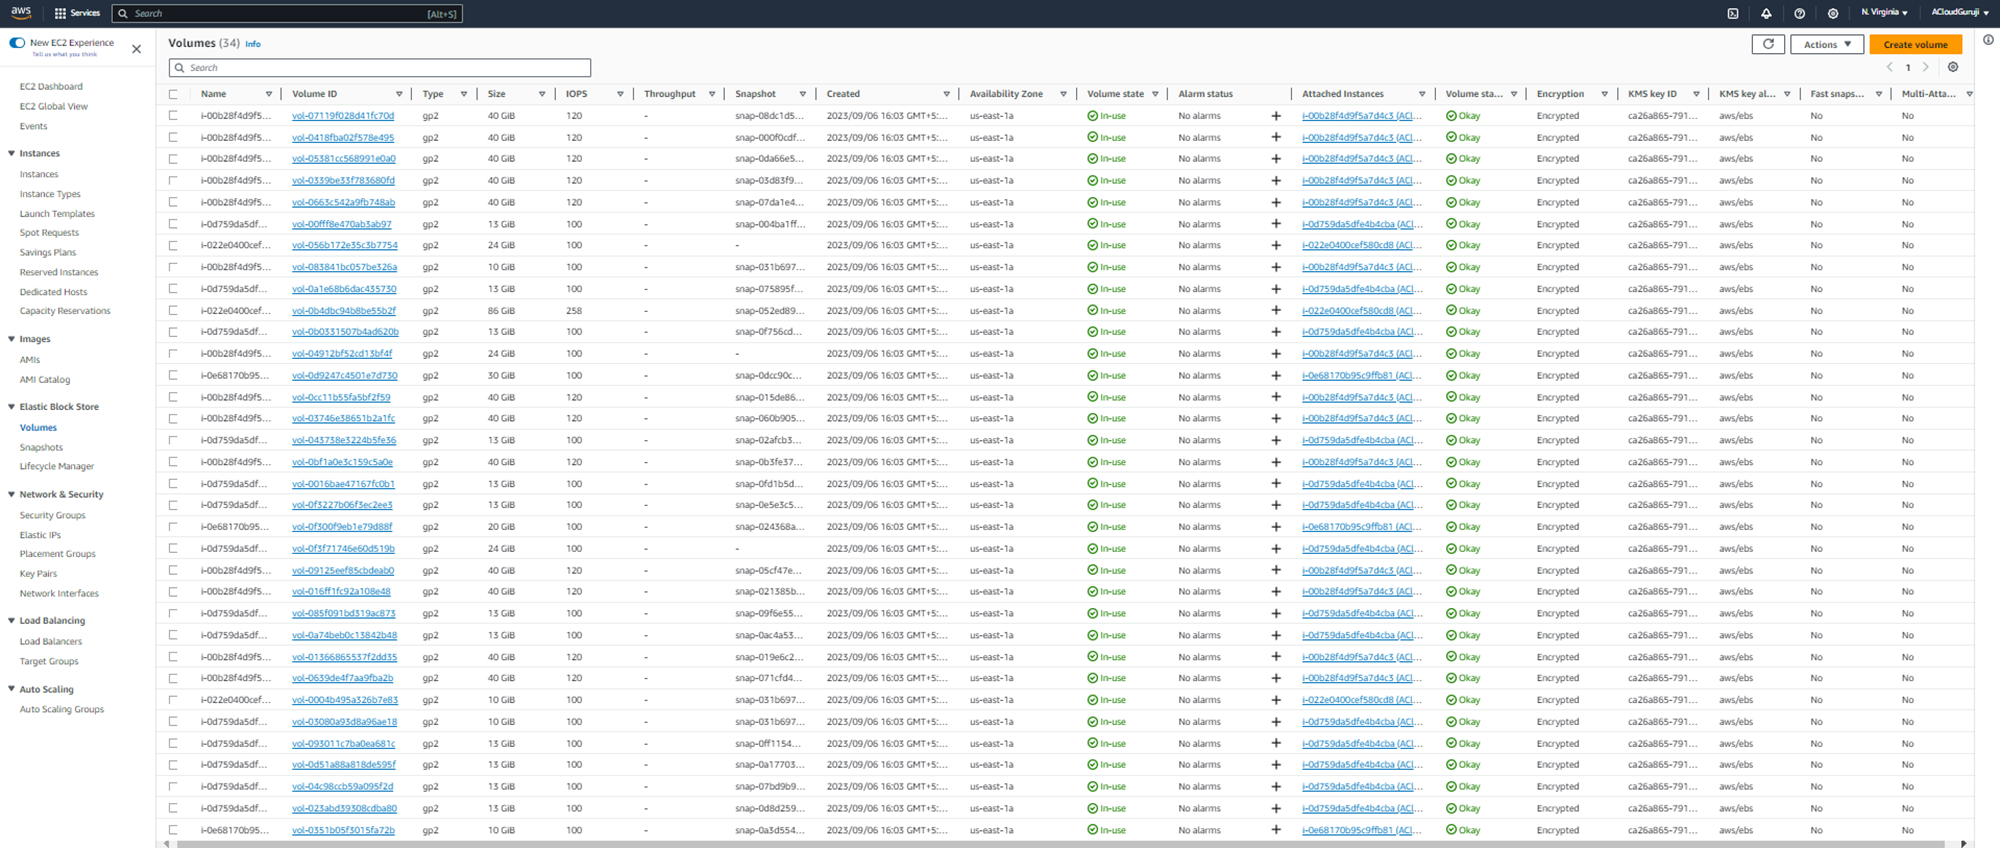The width and height of the screenshot is (2000, 848).
Task: Go to Snapshots in the sidebar
Action: [x=41, y=447]
